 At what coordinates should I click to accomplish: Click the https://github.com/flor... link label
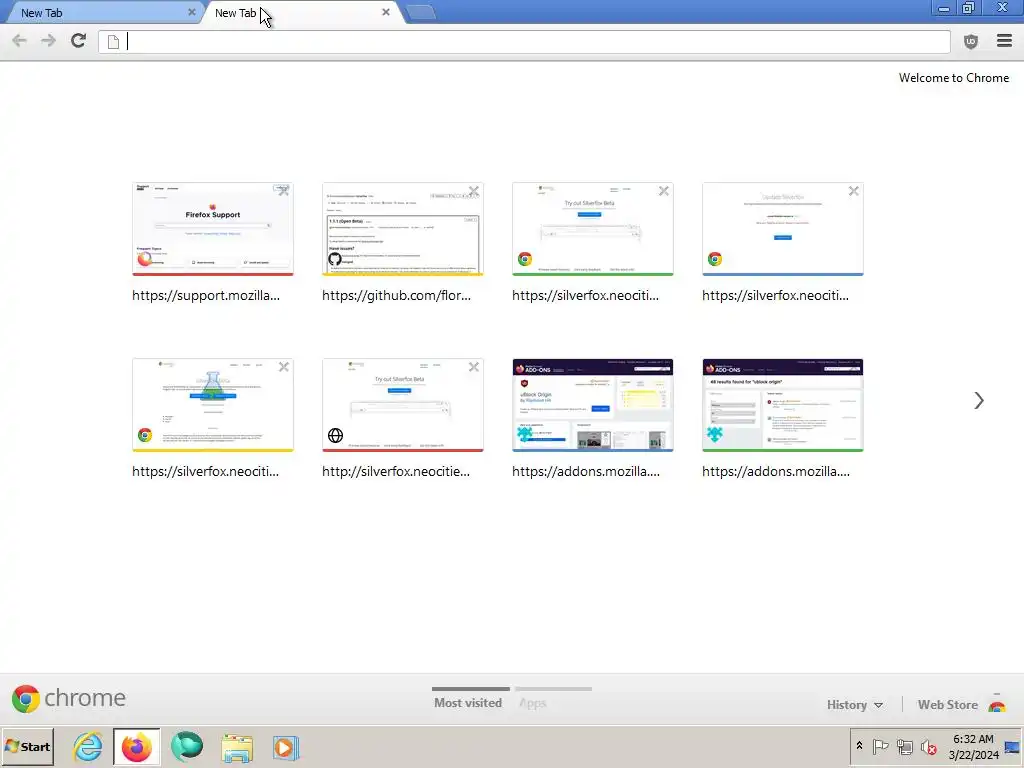coord(396,295)
